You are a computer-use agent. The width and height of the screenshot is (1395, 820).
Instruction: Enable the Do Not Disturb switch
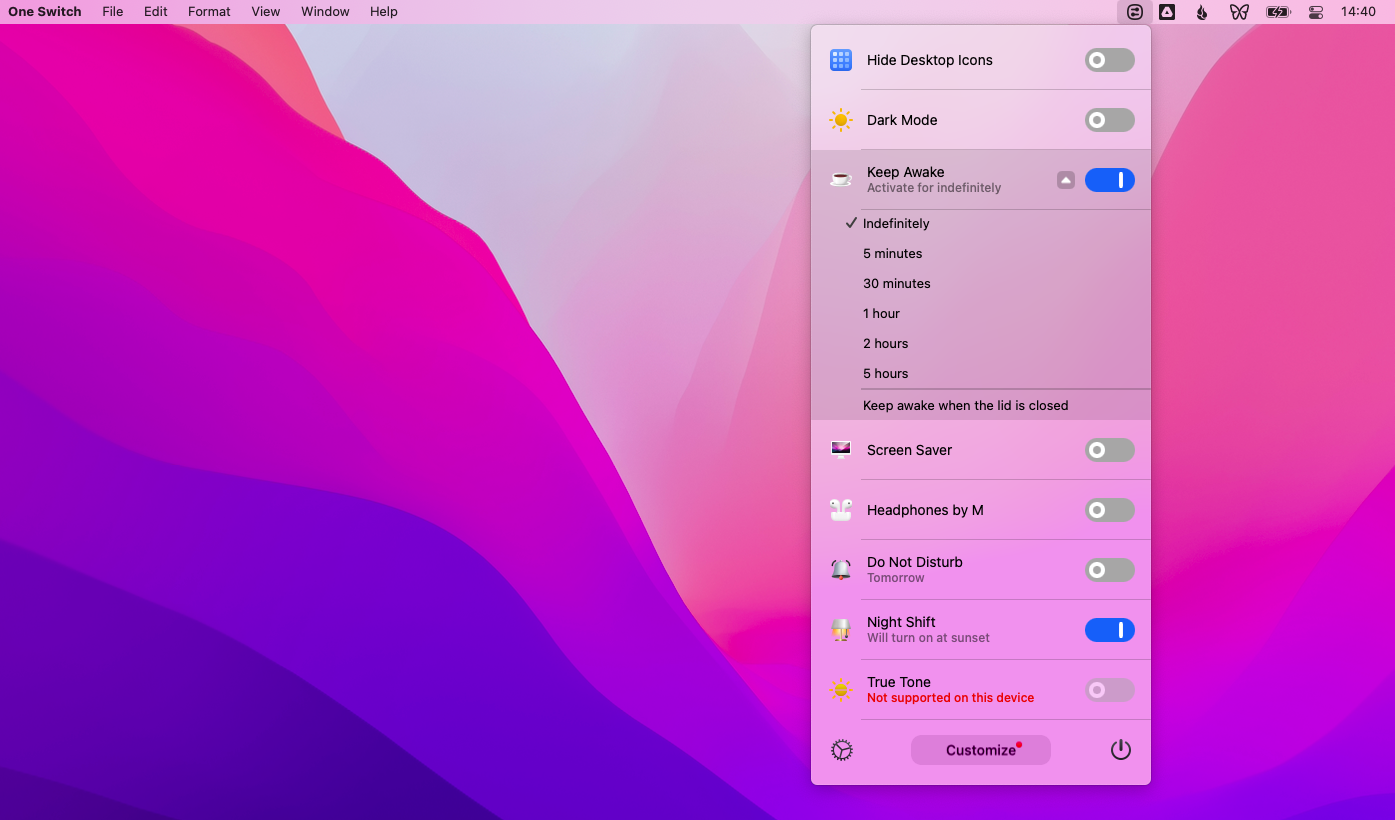(1110, 570)
